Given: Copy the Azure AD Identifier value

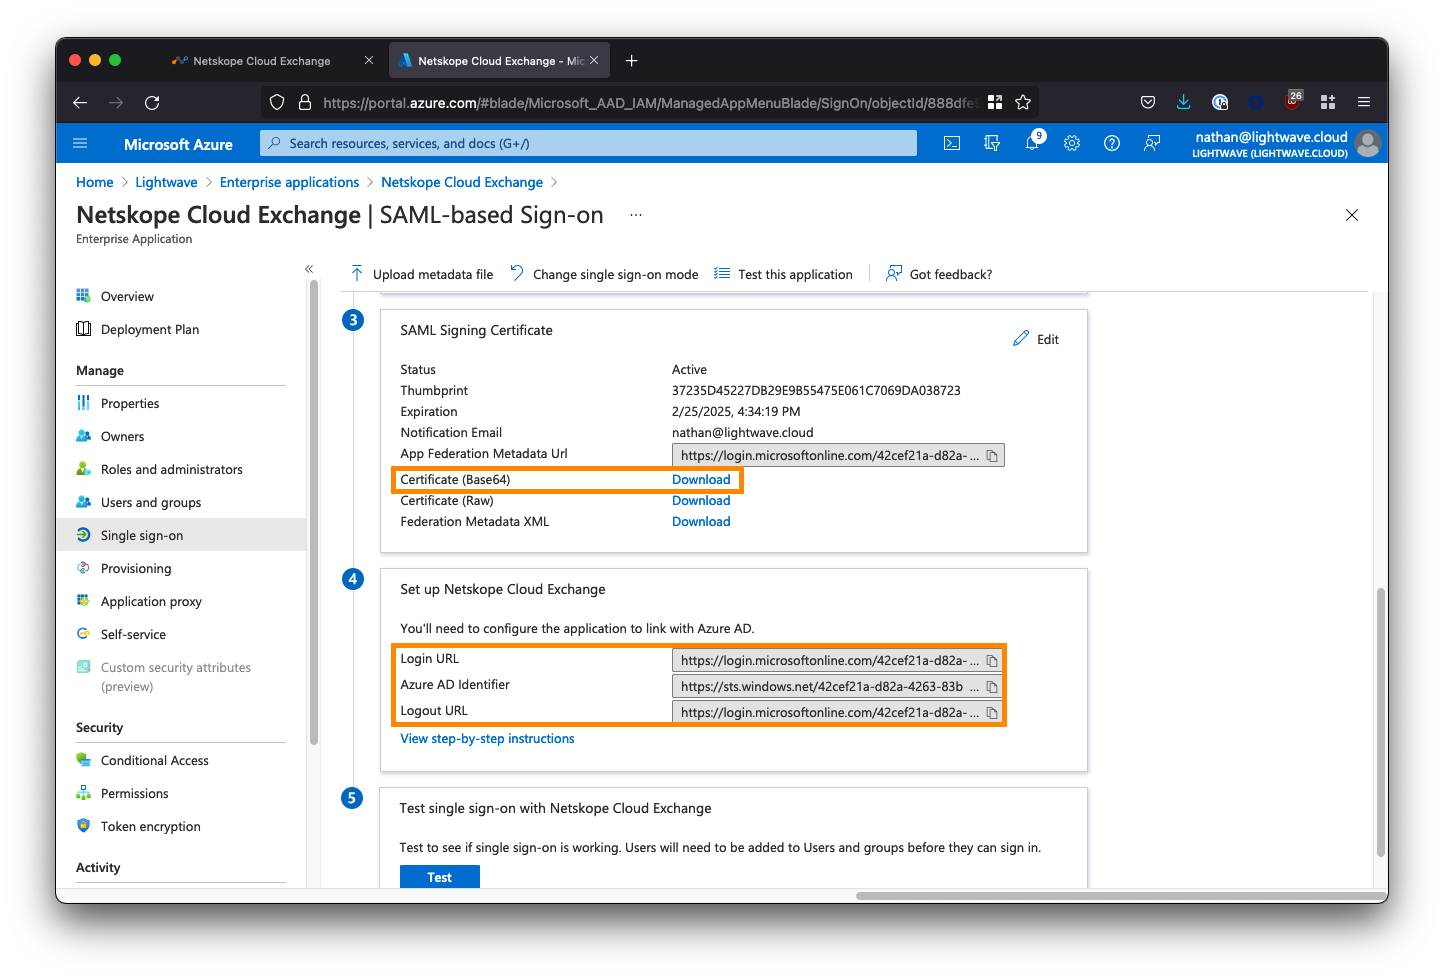Looking at the screenshot, I should [992, 687].
